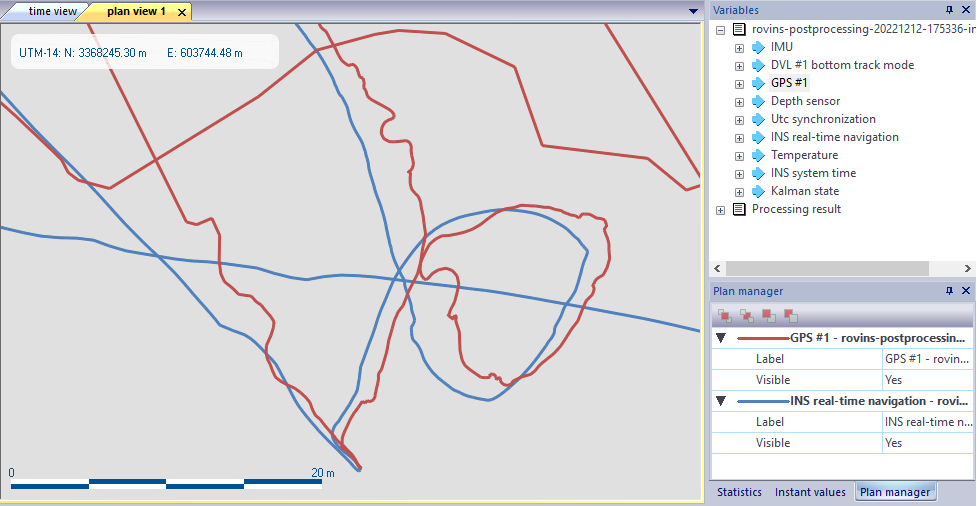Toggle the Visible value for GPS #1 track
The width and height of the screenshot is (977, 506).
point(927,380)
